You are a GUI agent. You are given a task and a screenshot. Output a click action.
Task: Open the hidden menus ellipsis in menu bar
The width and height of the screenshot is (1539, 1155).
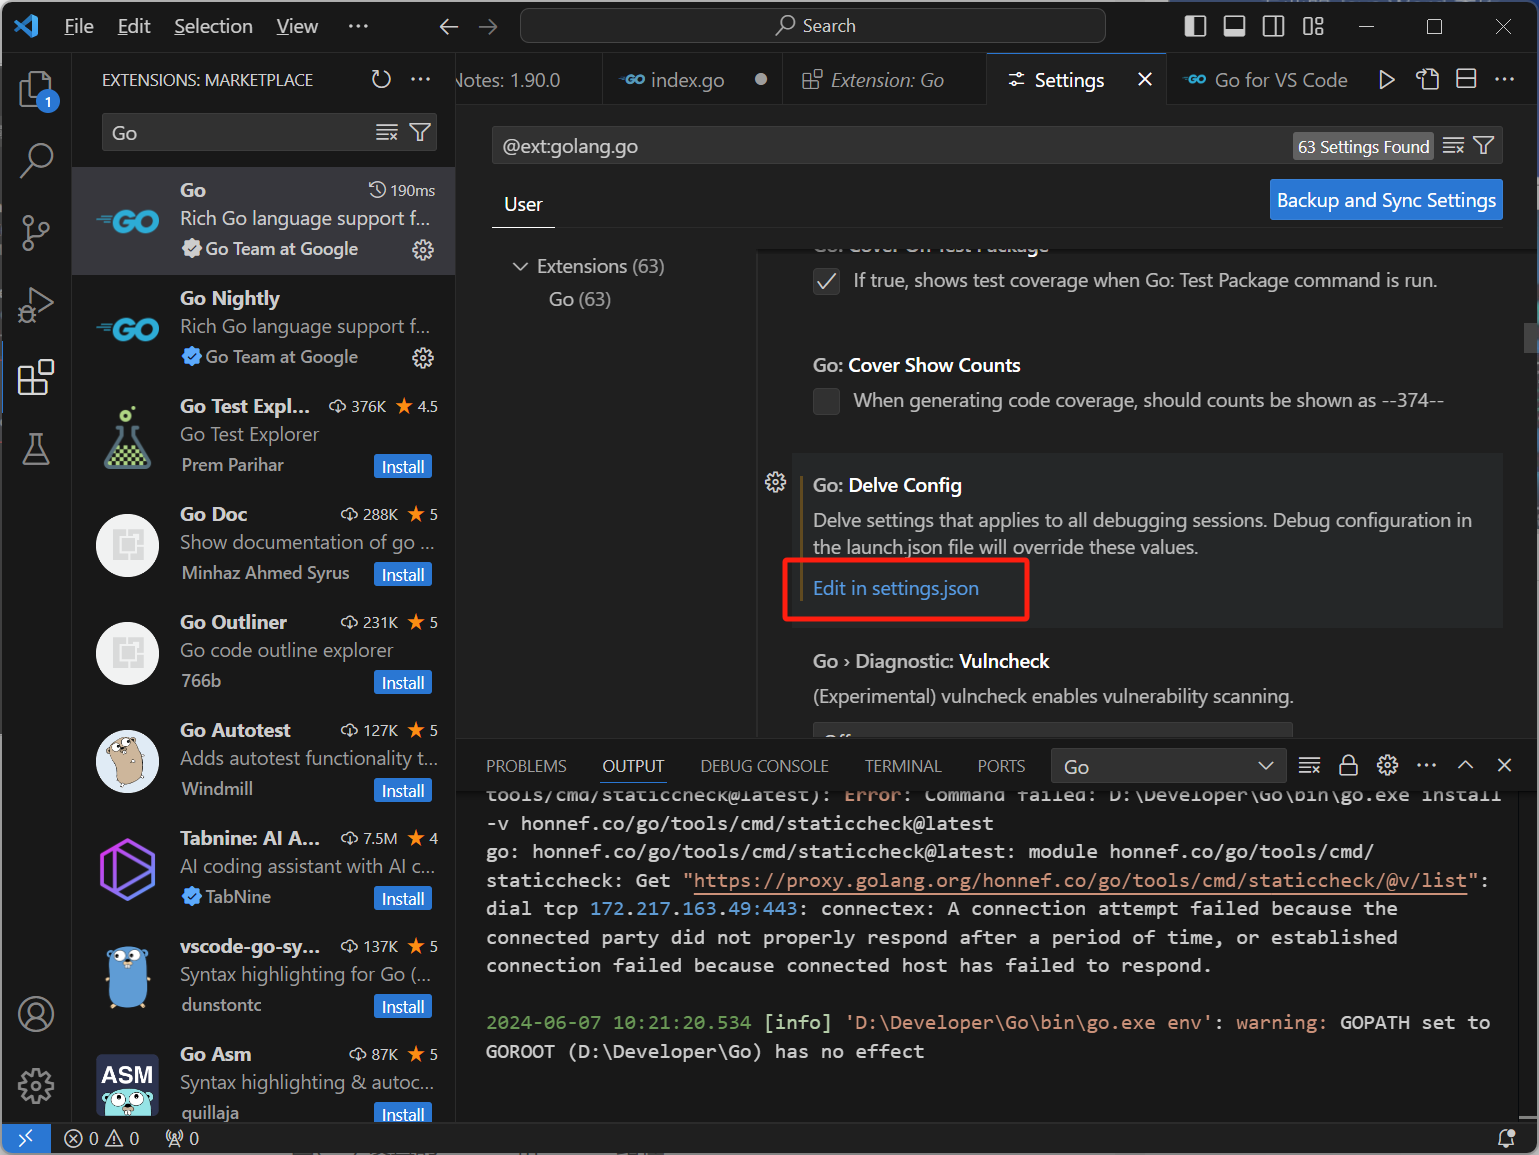[x=358, y=26]
